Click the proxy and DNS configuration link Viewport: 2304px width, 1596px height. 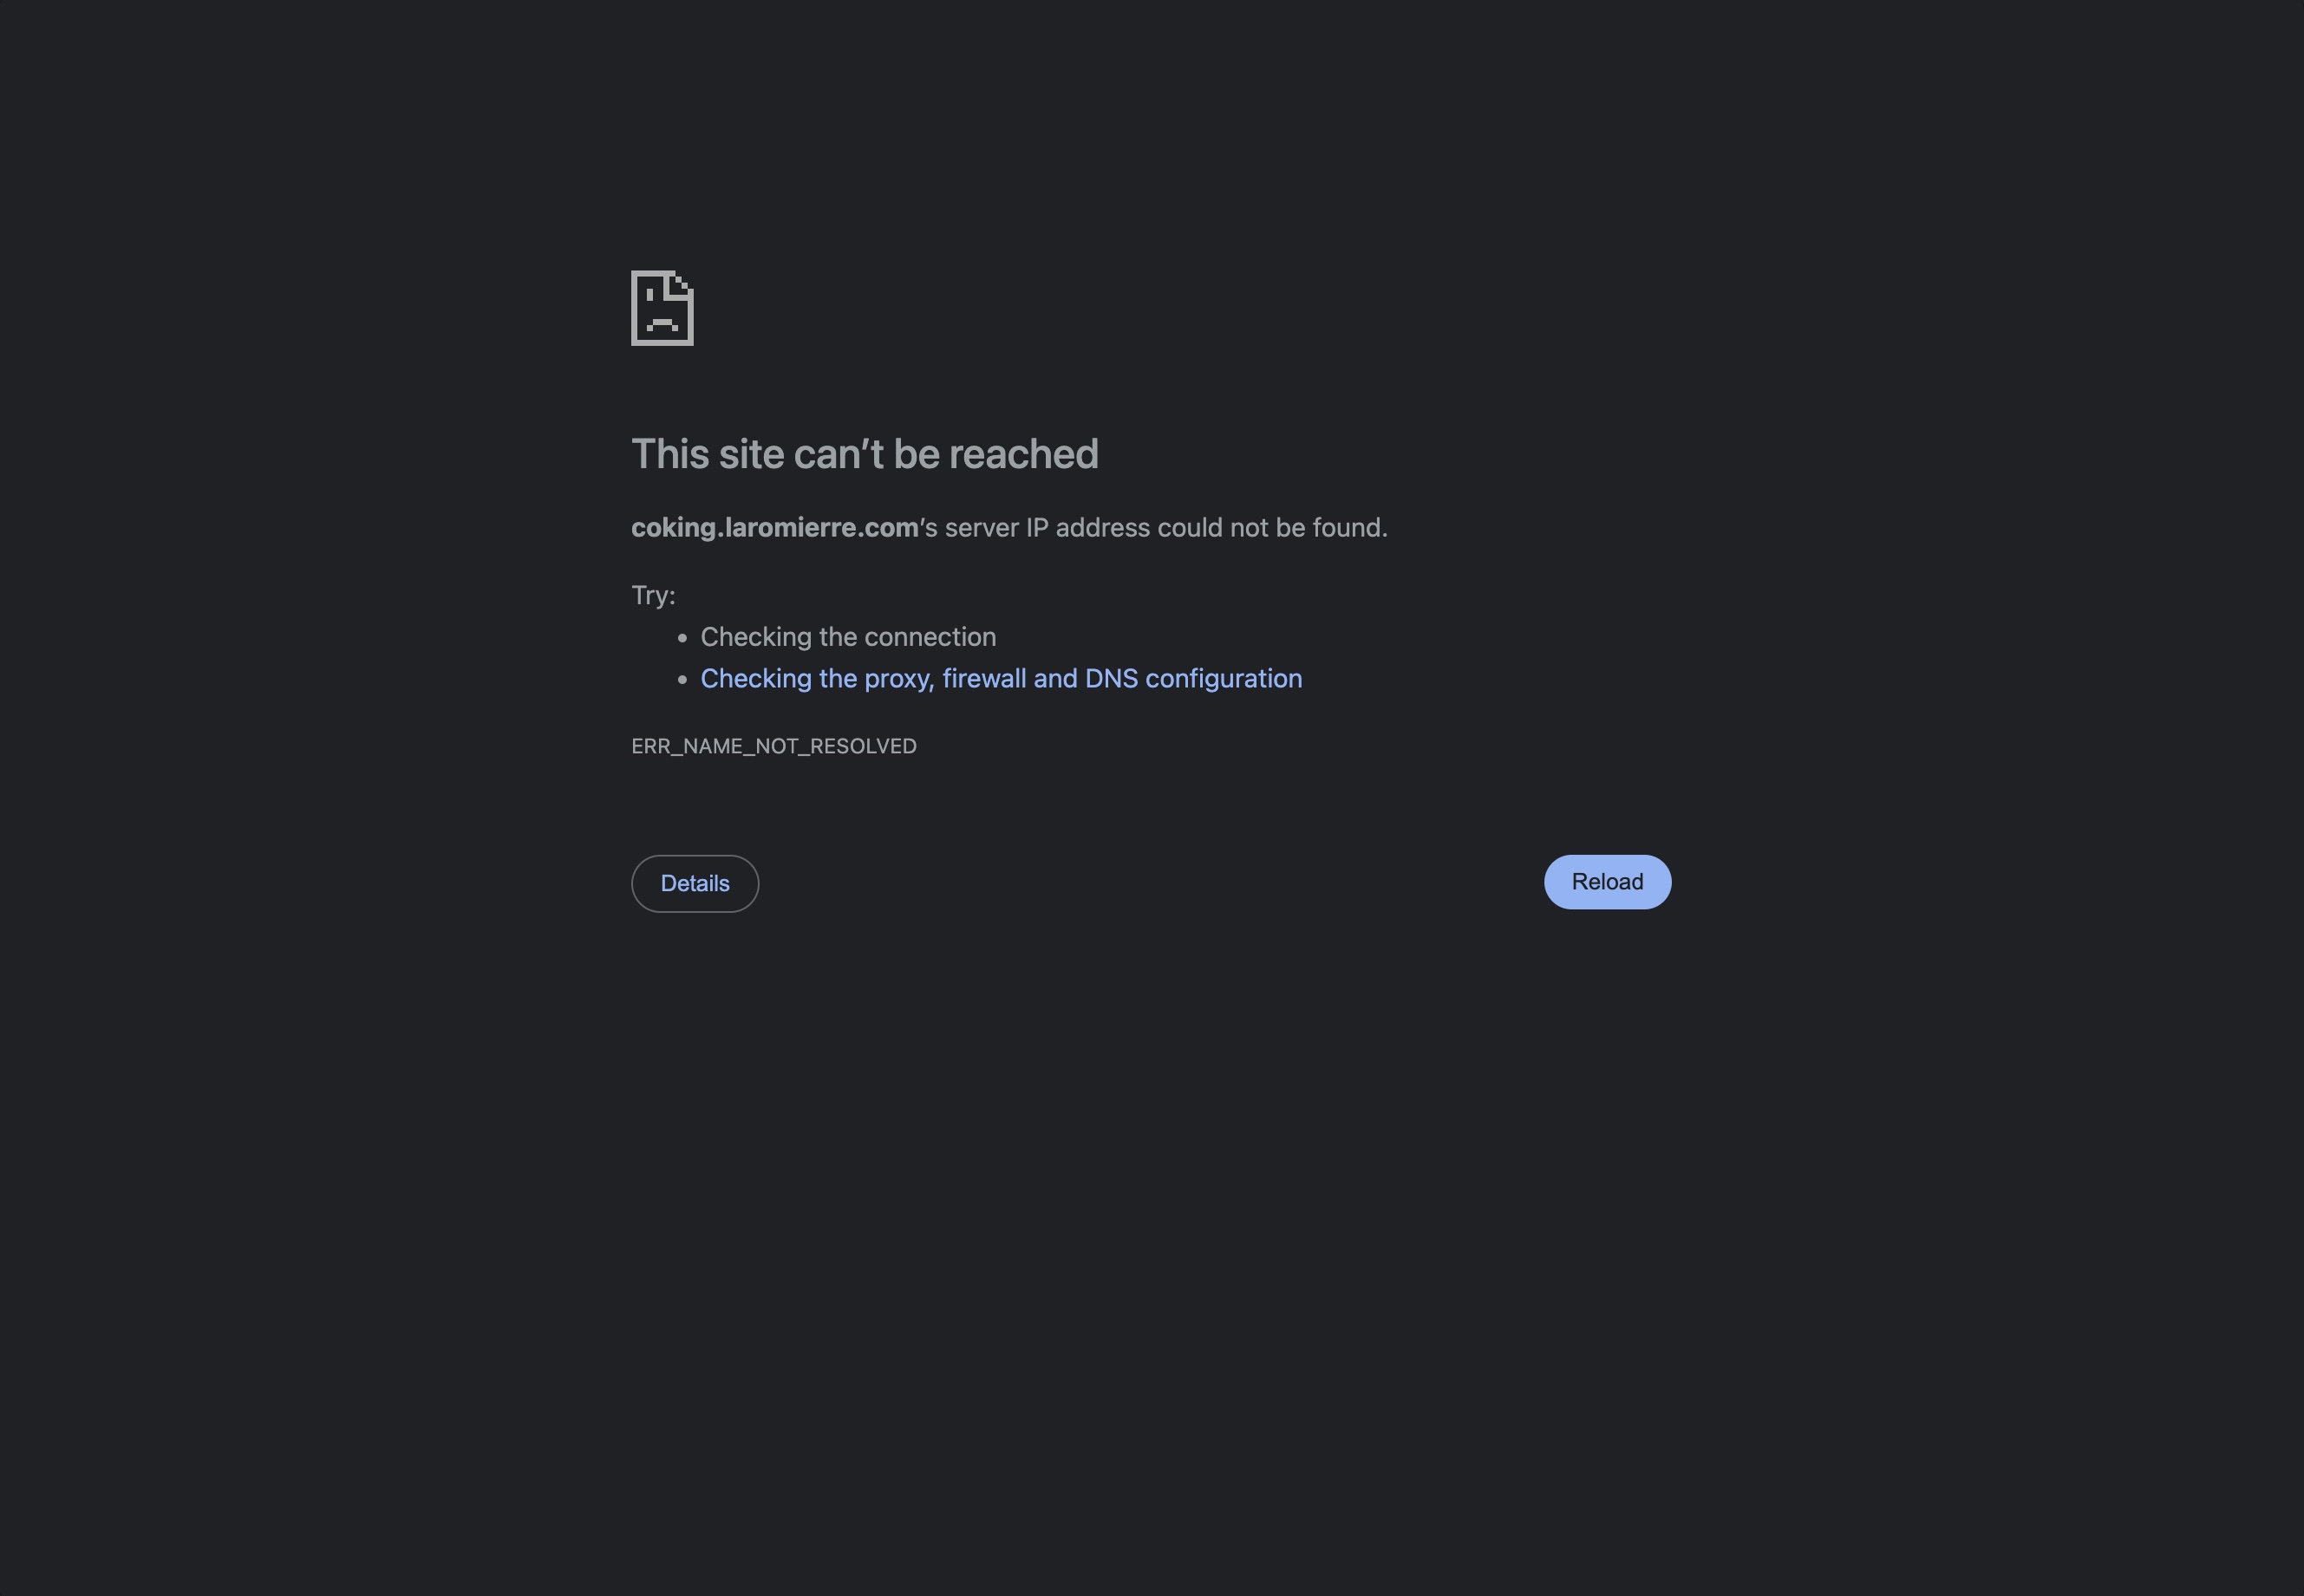tap(1000, 677)
